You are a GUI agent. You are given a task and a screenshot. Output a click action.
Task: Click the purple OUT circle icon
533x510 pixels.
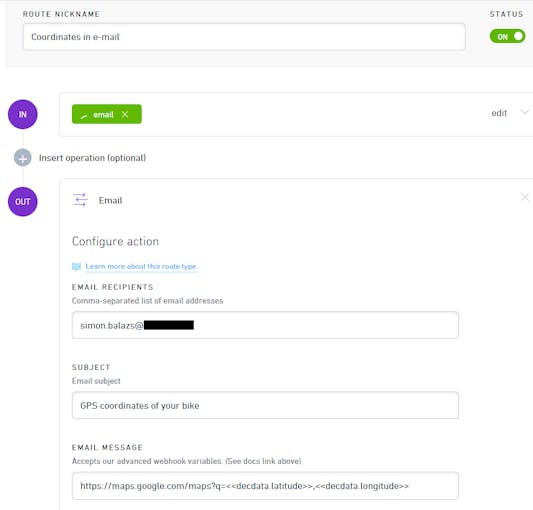coord(23,202)
